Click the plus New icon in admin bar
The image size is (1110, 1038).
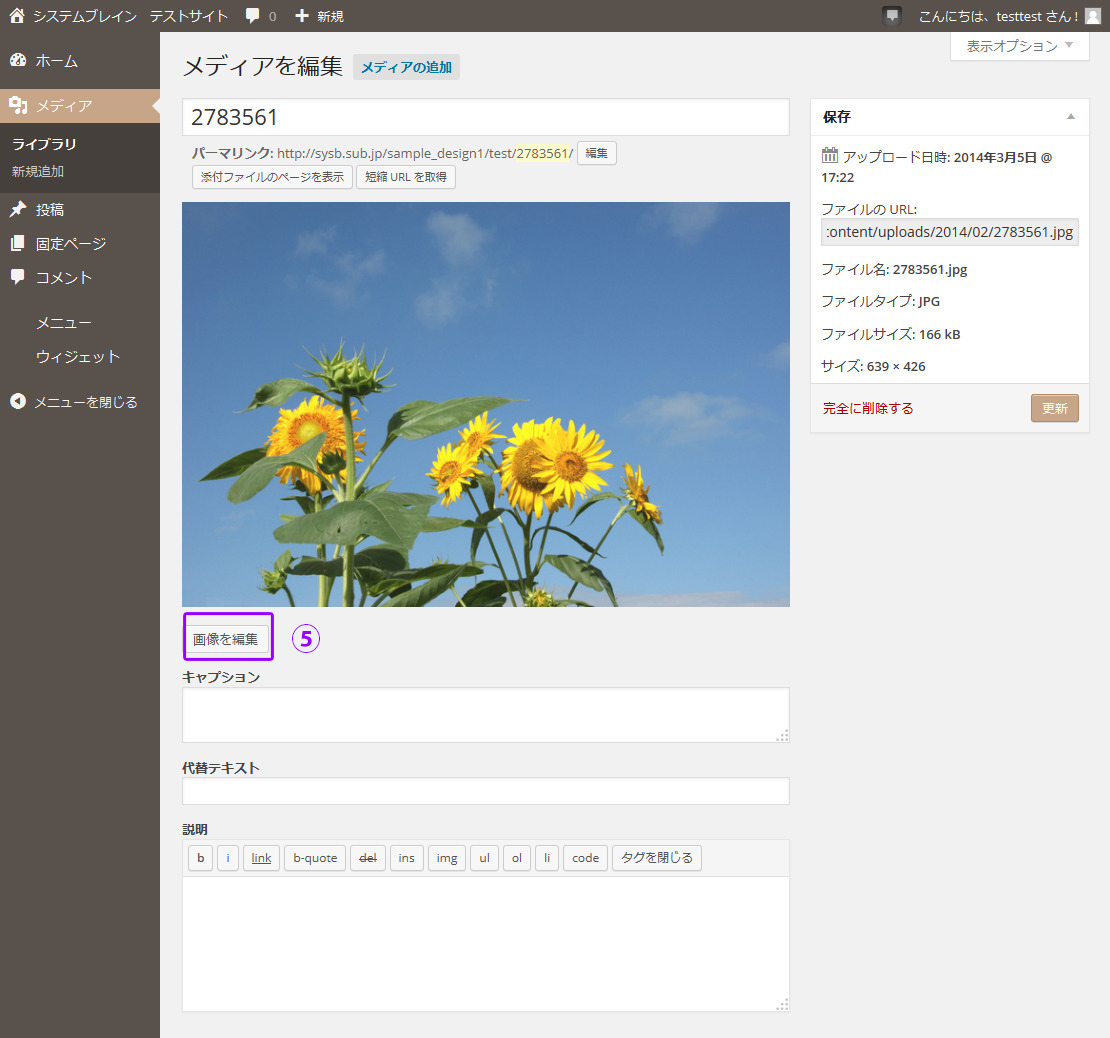tap(302, 16)
